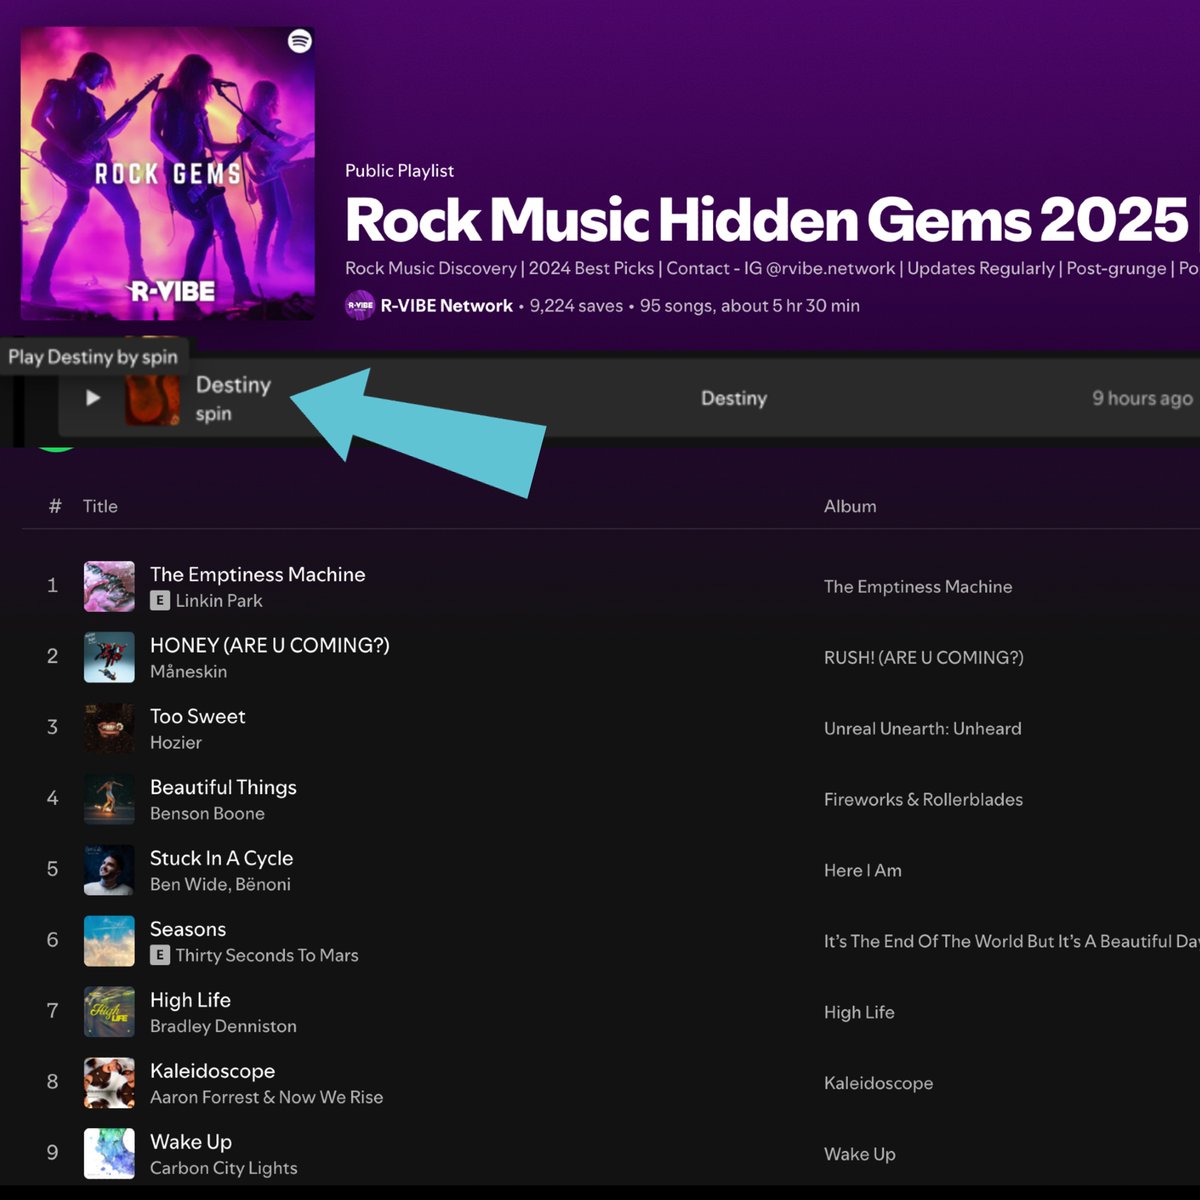Click the explicit badge next to Linkin Park
The image size is (1200, 1200).
click(159, 601)
